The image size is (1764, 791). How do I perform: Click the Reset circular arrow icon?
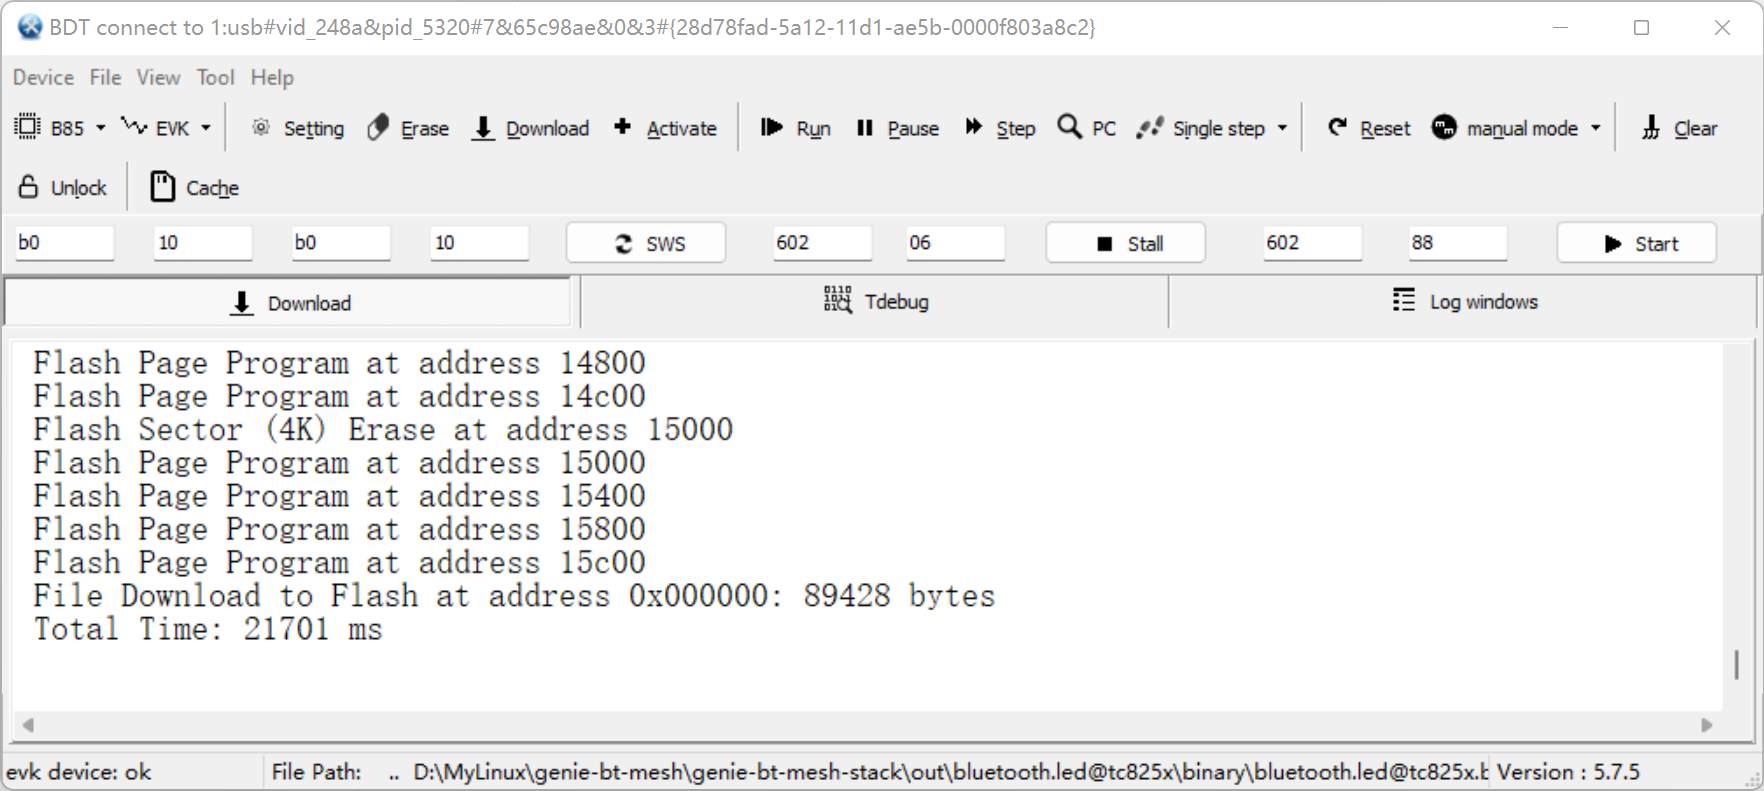coord(1337,126)
